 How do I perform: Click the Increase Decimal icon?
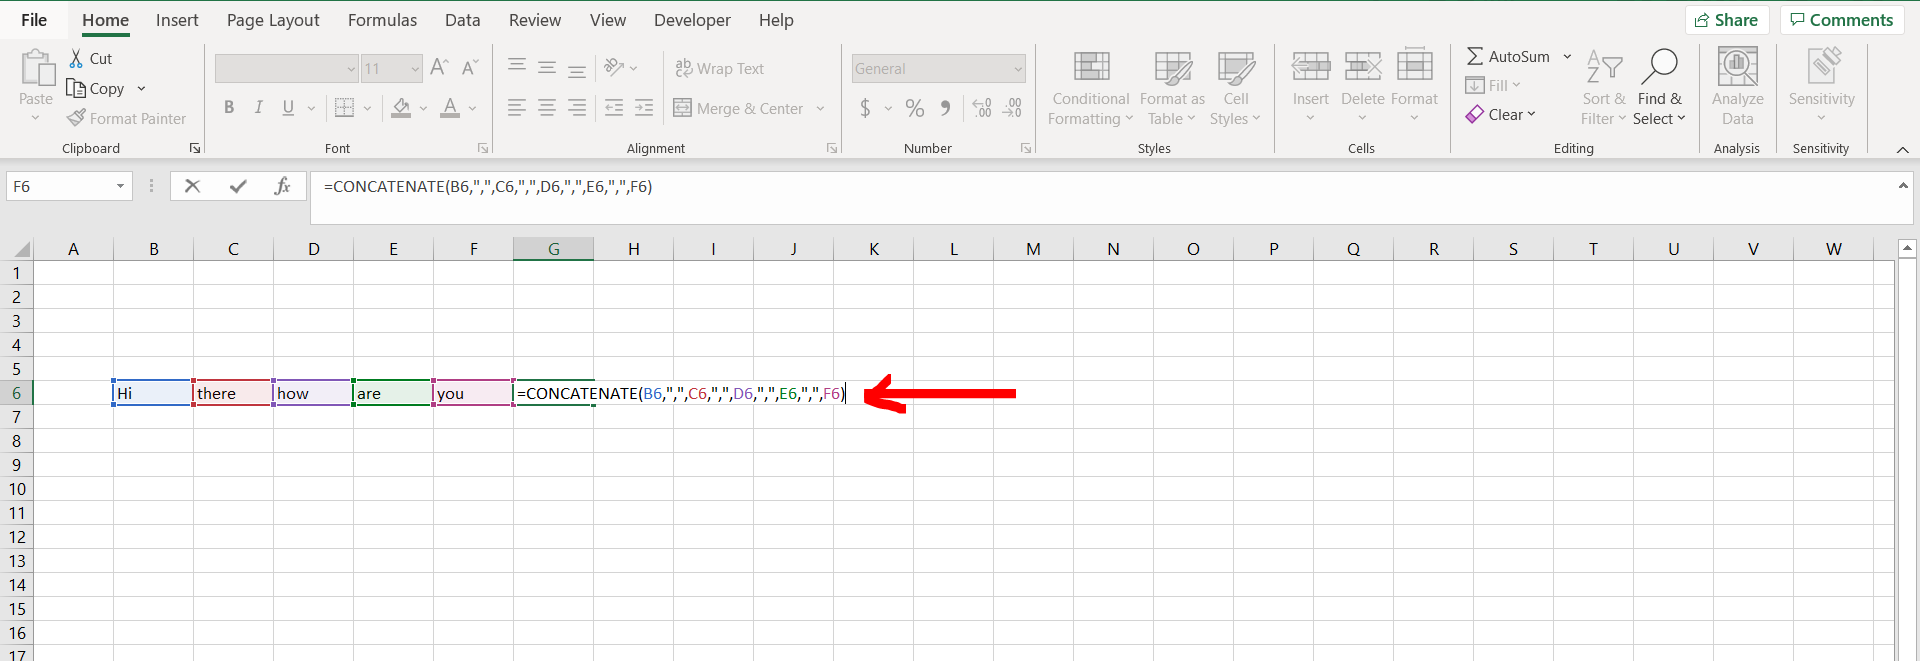[x=982, y=108]
